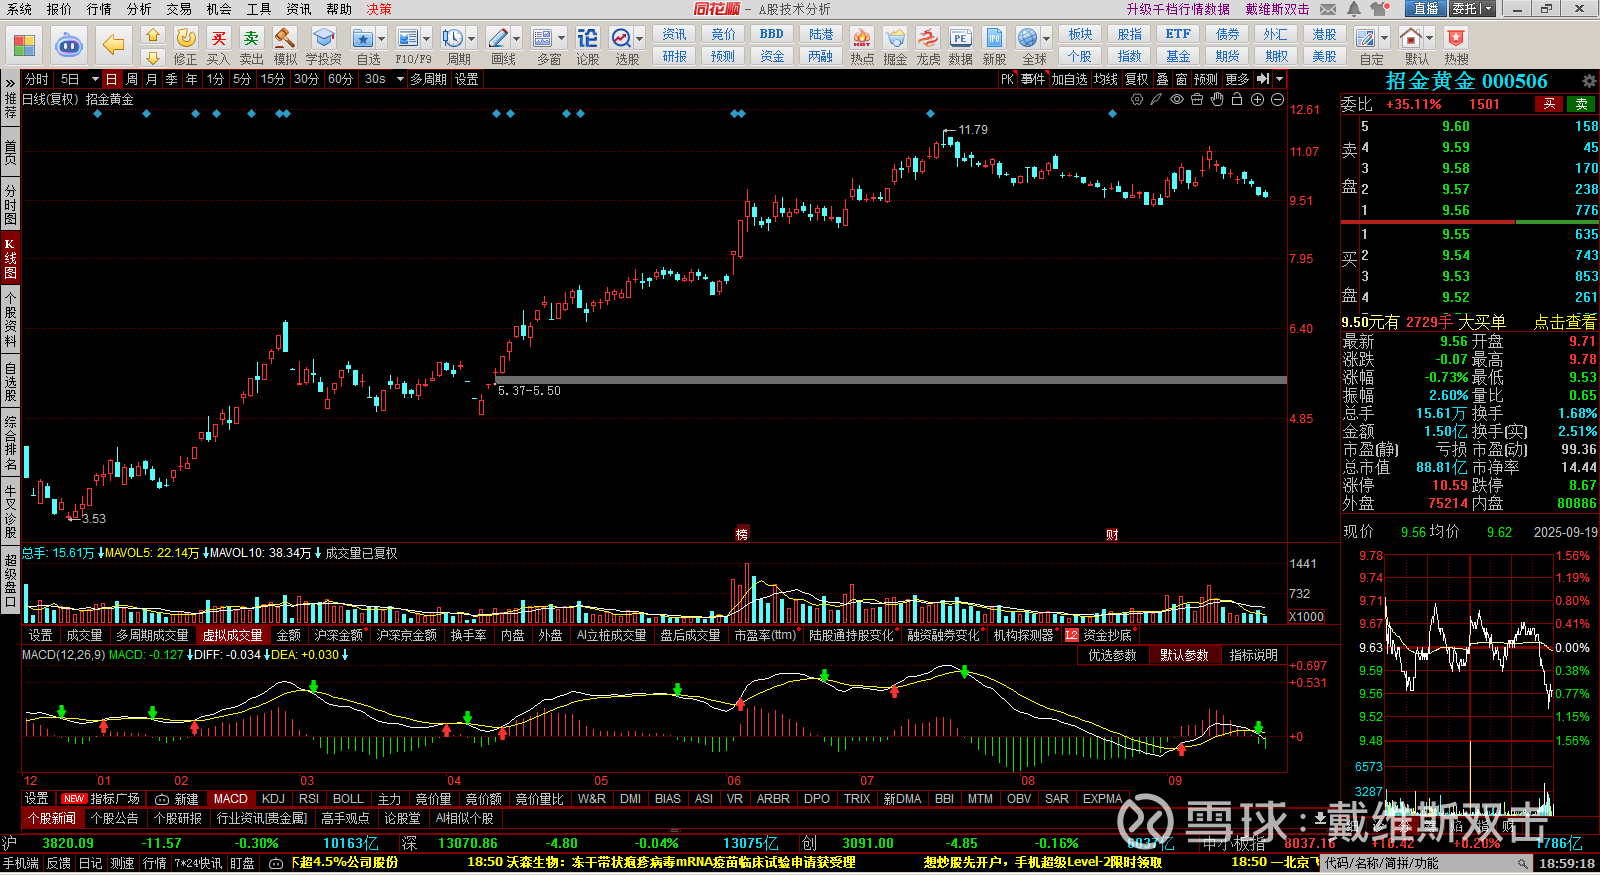Switch to the BOLL indicator tab
The width and height of the screenshot is (1600, 875).
(348, 799)
